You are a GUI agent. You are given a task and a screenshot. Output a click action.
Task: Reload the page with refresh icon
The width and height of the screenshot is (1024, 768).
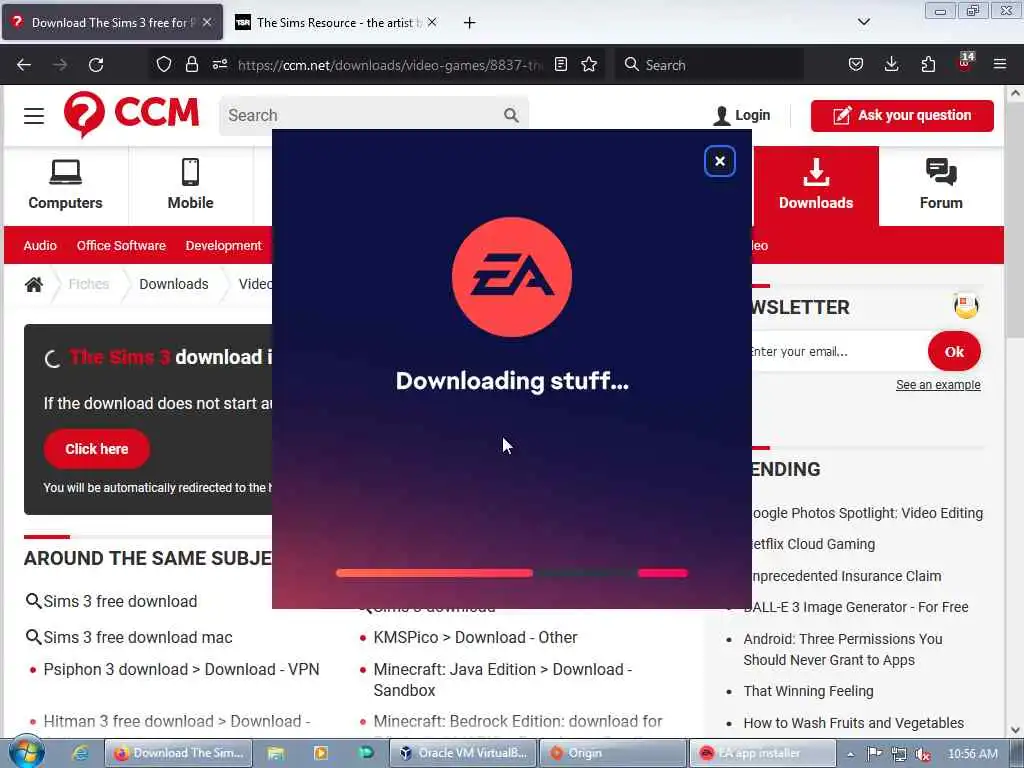point(96,65)
